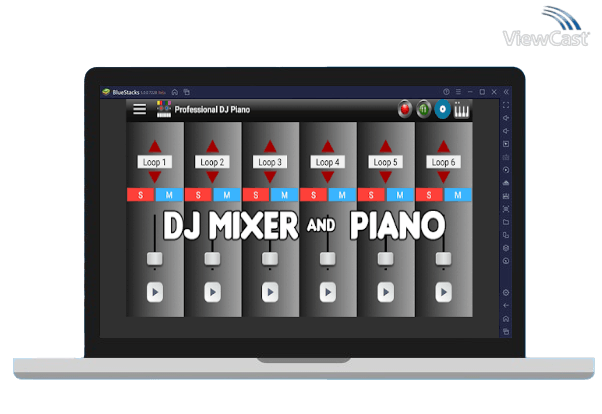Play Loop 1

click(155, 292)
